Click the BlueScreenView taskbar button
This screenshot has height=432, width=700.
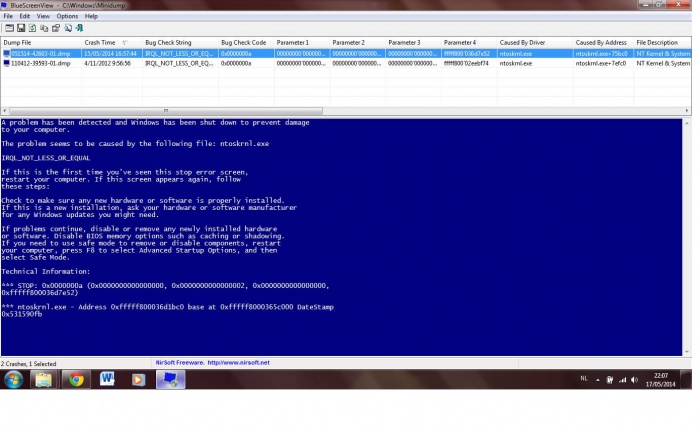170,380
